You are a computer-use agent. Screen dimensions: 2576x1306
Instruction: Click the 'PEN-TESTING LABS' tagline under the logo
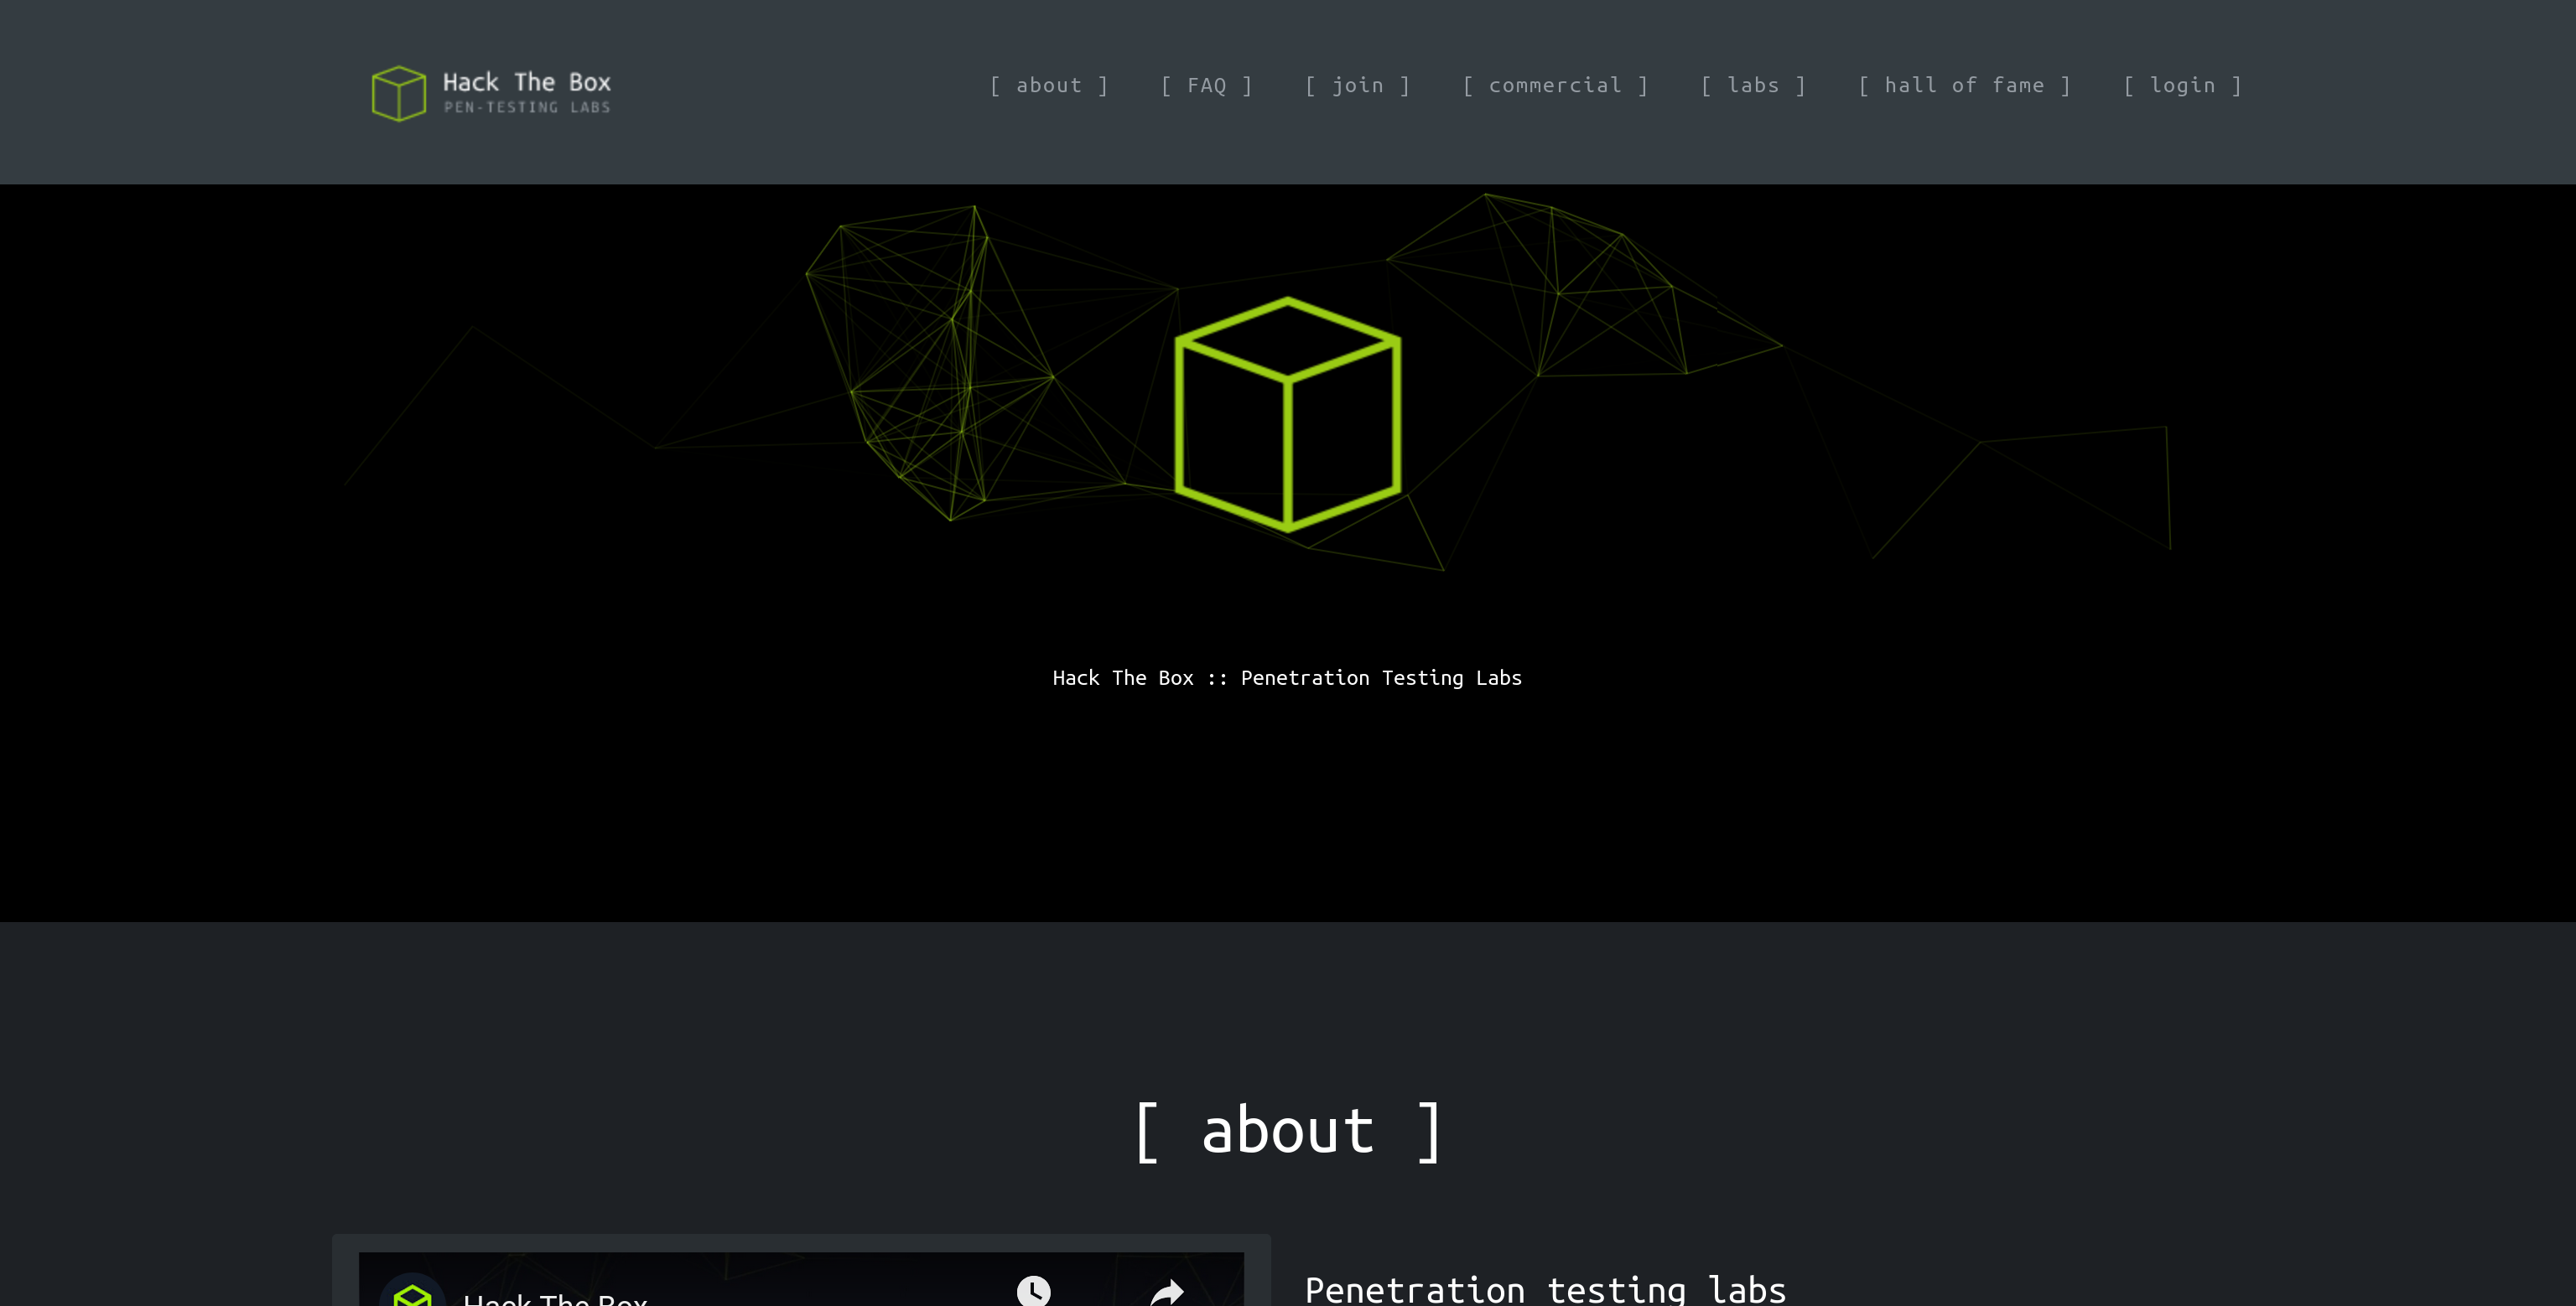click(527, 107)
